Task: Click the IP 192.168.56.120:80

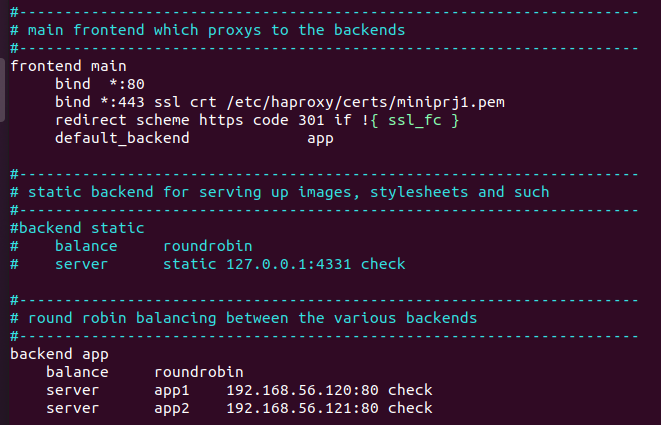Action: 302,390
